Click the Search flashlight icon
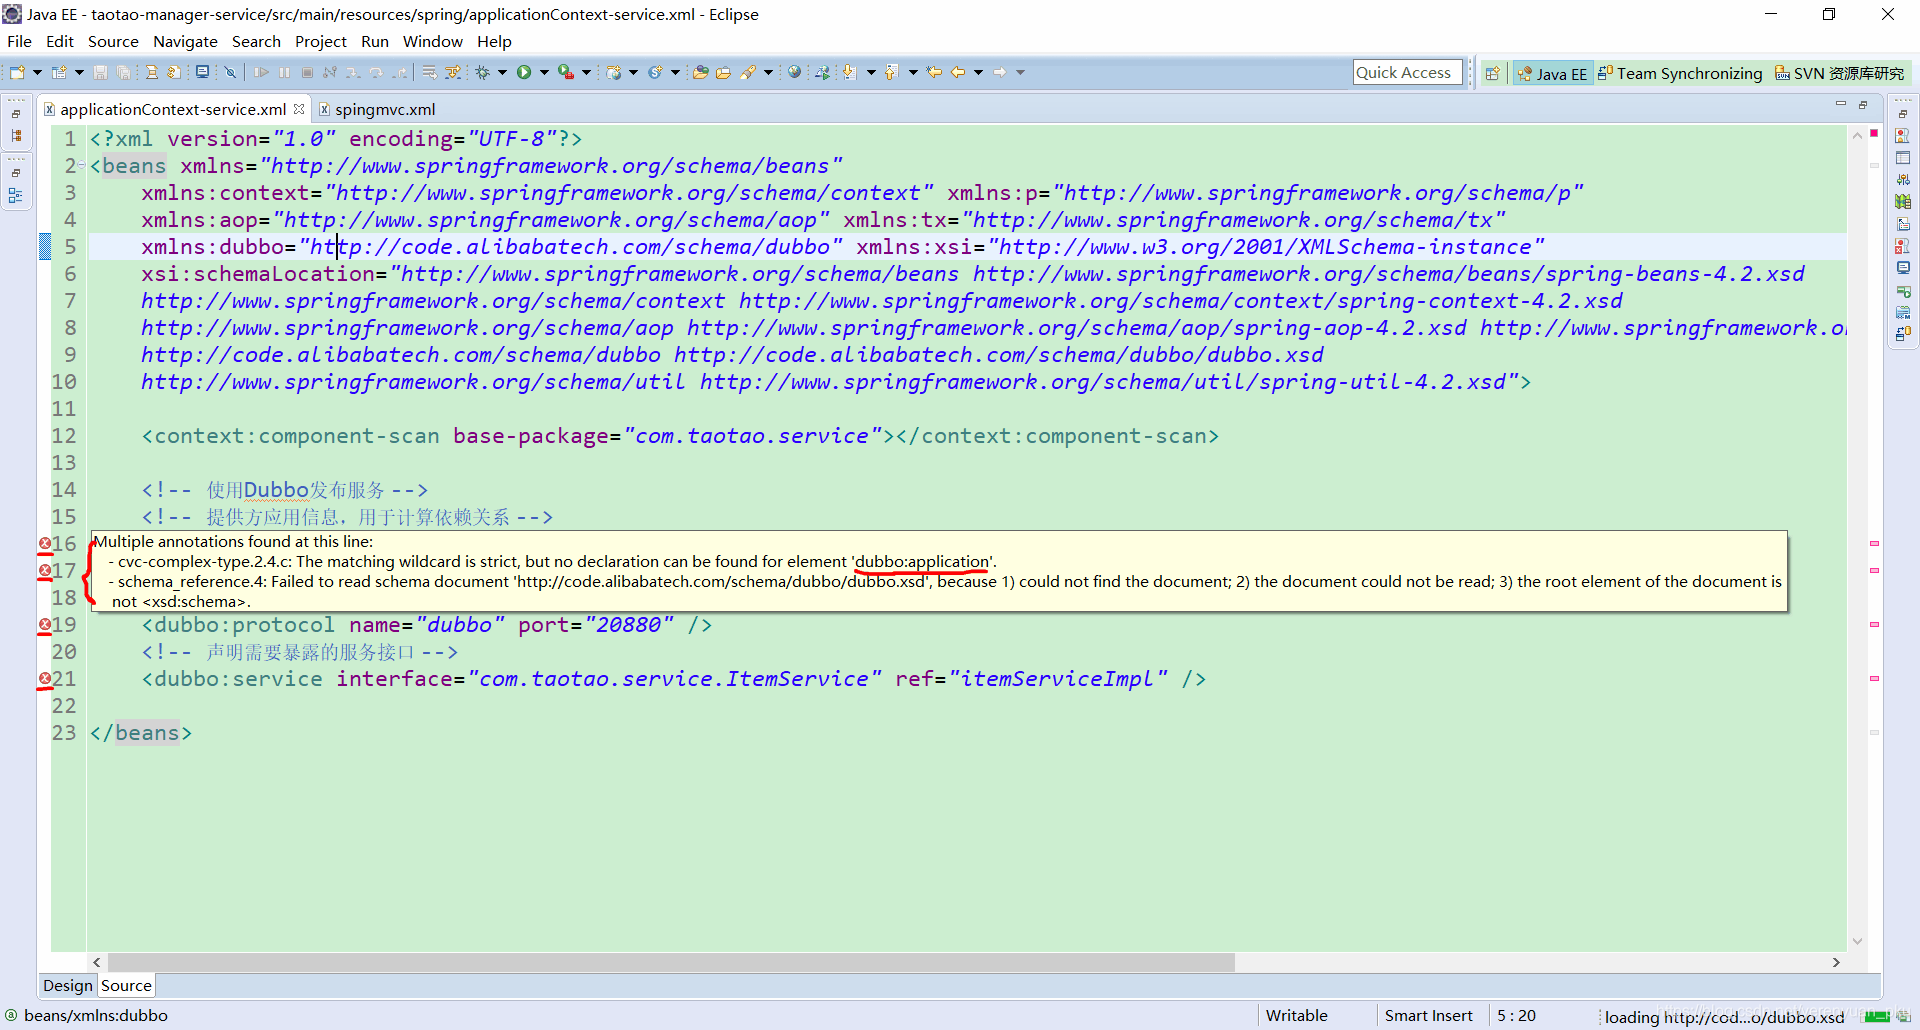The height and width of the screenshot is (1030, 1920). [x=748, y=72]
